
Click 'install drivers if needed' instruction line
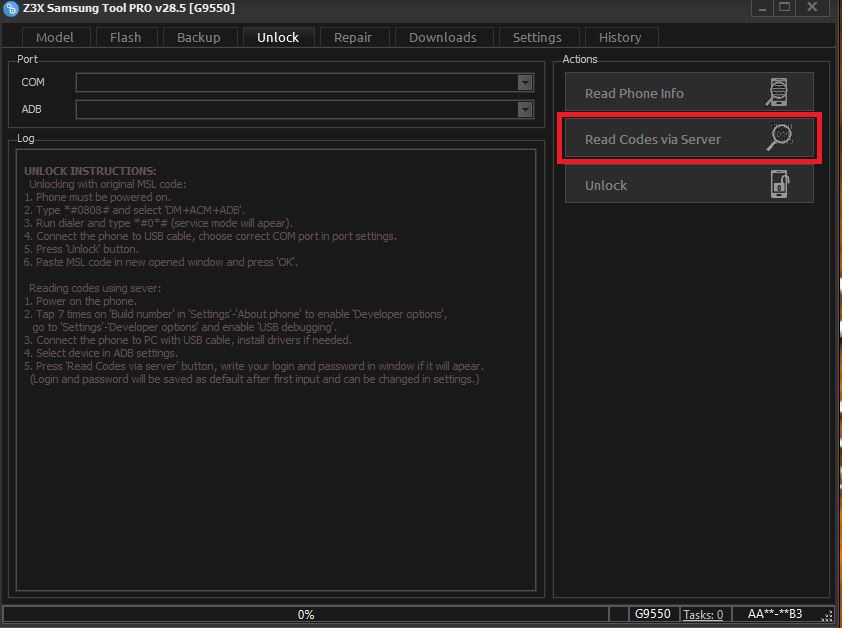[x=188, y=340]
